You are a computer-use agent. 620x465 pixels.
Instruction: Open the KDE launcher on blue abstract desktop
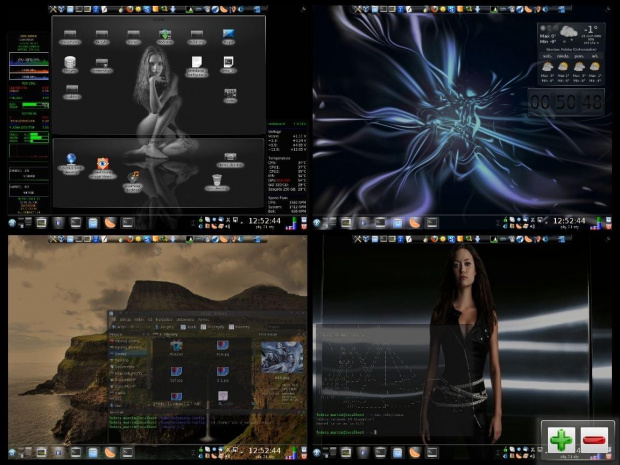pos(317,223)
